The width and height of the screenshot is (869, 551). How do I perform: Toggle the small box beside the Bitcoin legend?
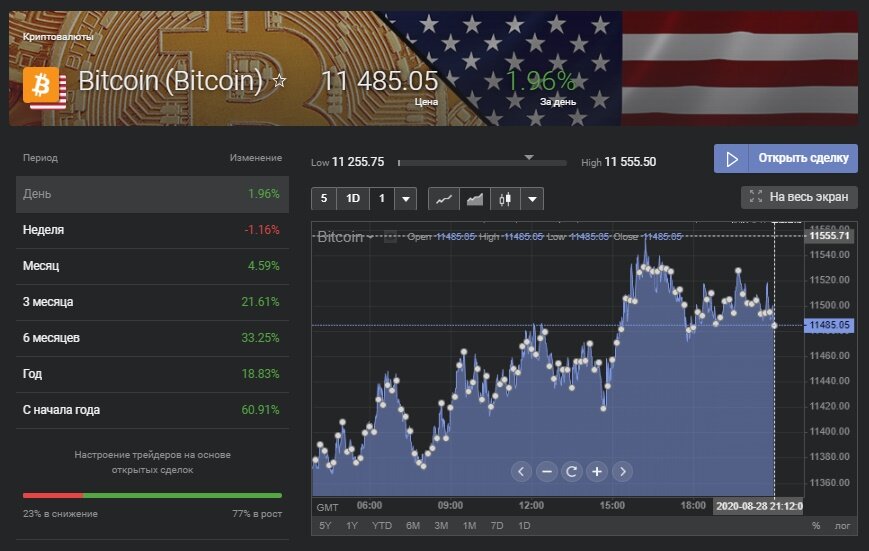coord(391,237)
